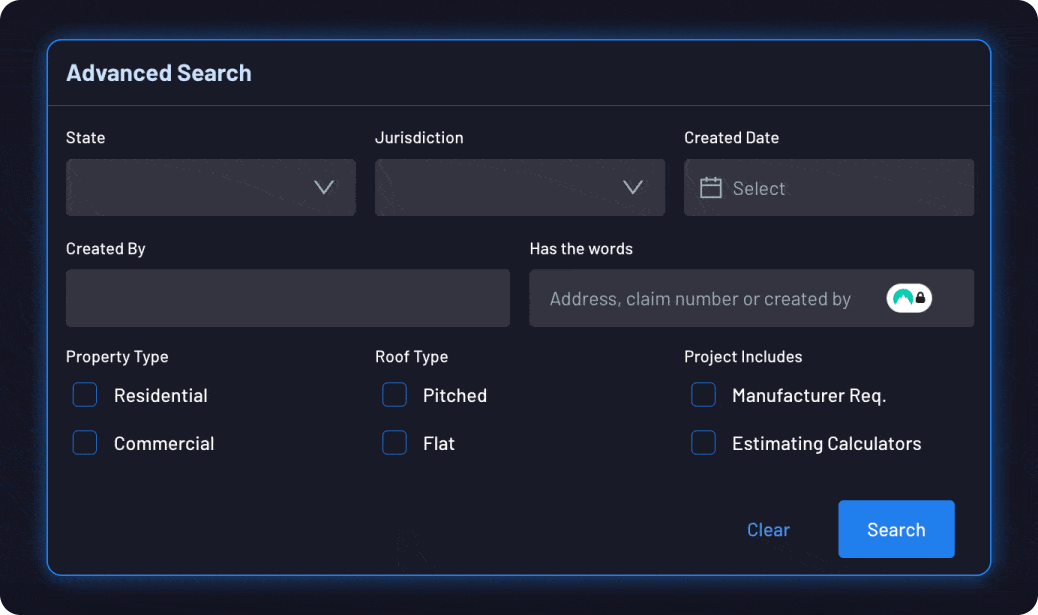
Task: Click the Search button
Action: pos(896,529)
